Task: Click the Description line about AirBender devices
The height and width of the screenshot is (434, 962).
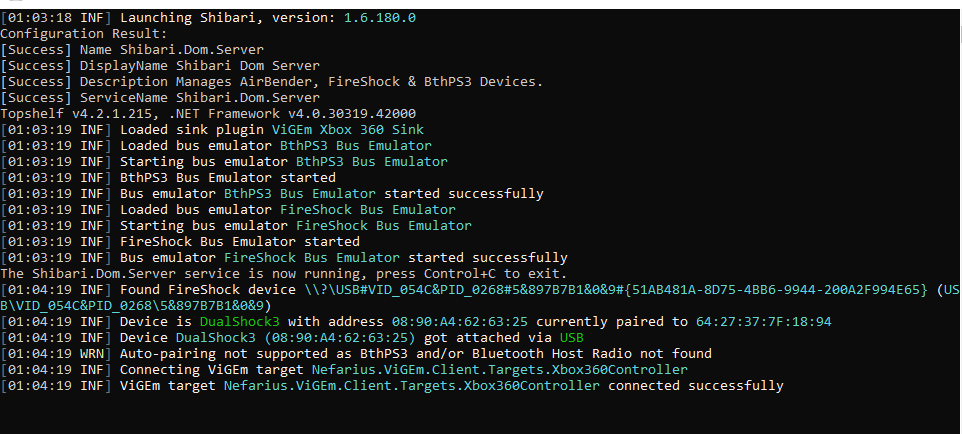Action: coord(272,82)
